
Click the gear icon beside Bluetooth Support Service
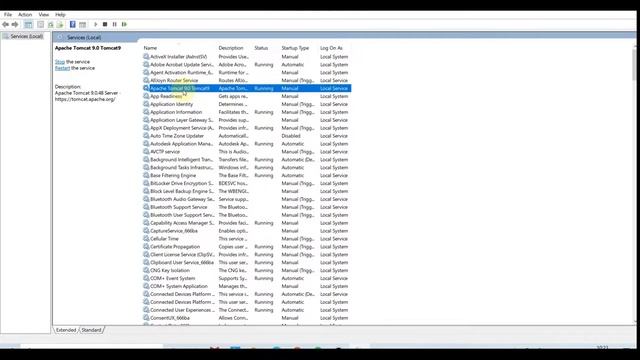tap(146, 207)
